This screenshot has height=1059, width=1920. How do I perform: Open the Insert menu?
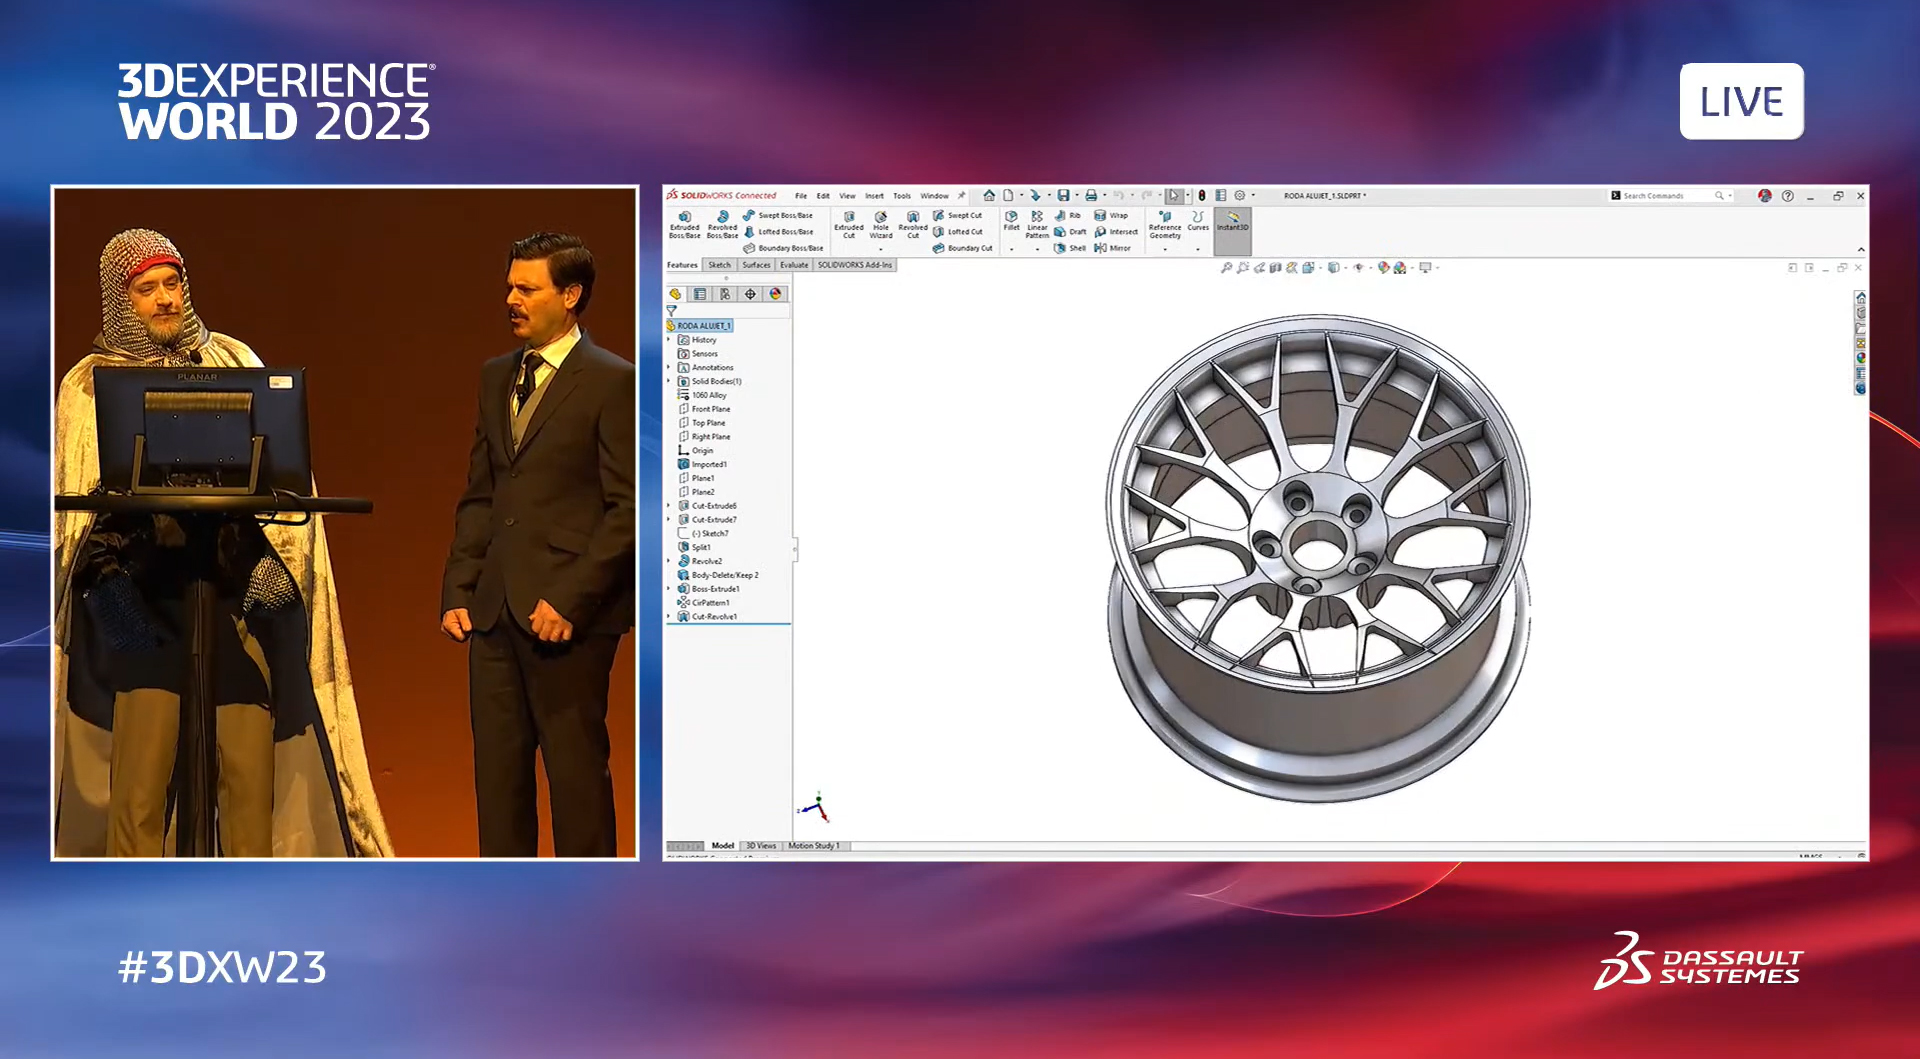tap(874, 196)
